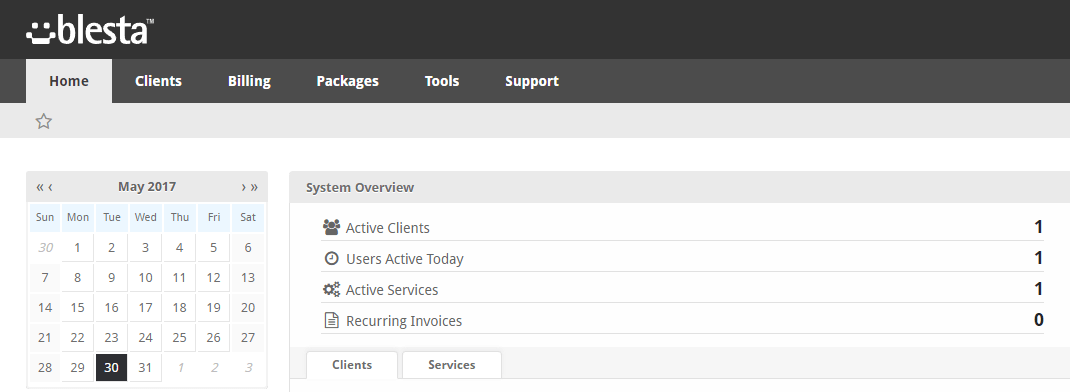Click the star favorite icon

pos(44,122)
